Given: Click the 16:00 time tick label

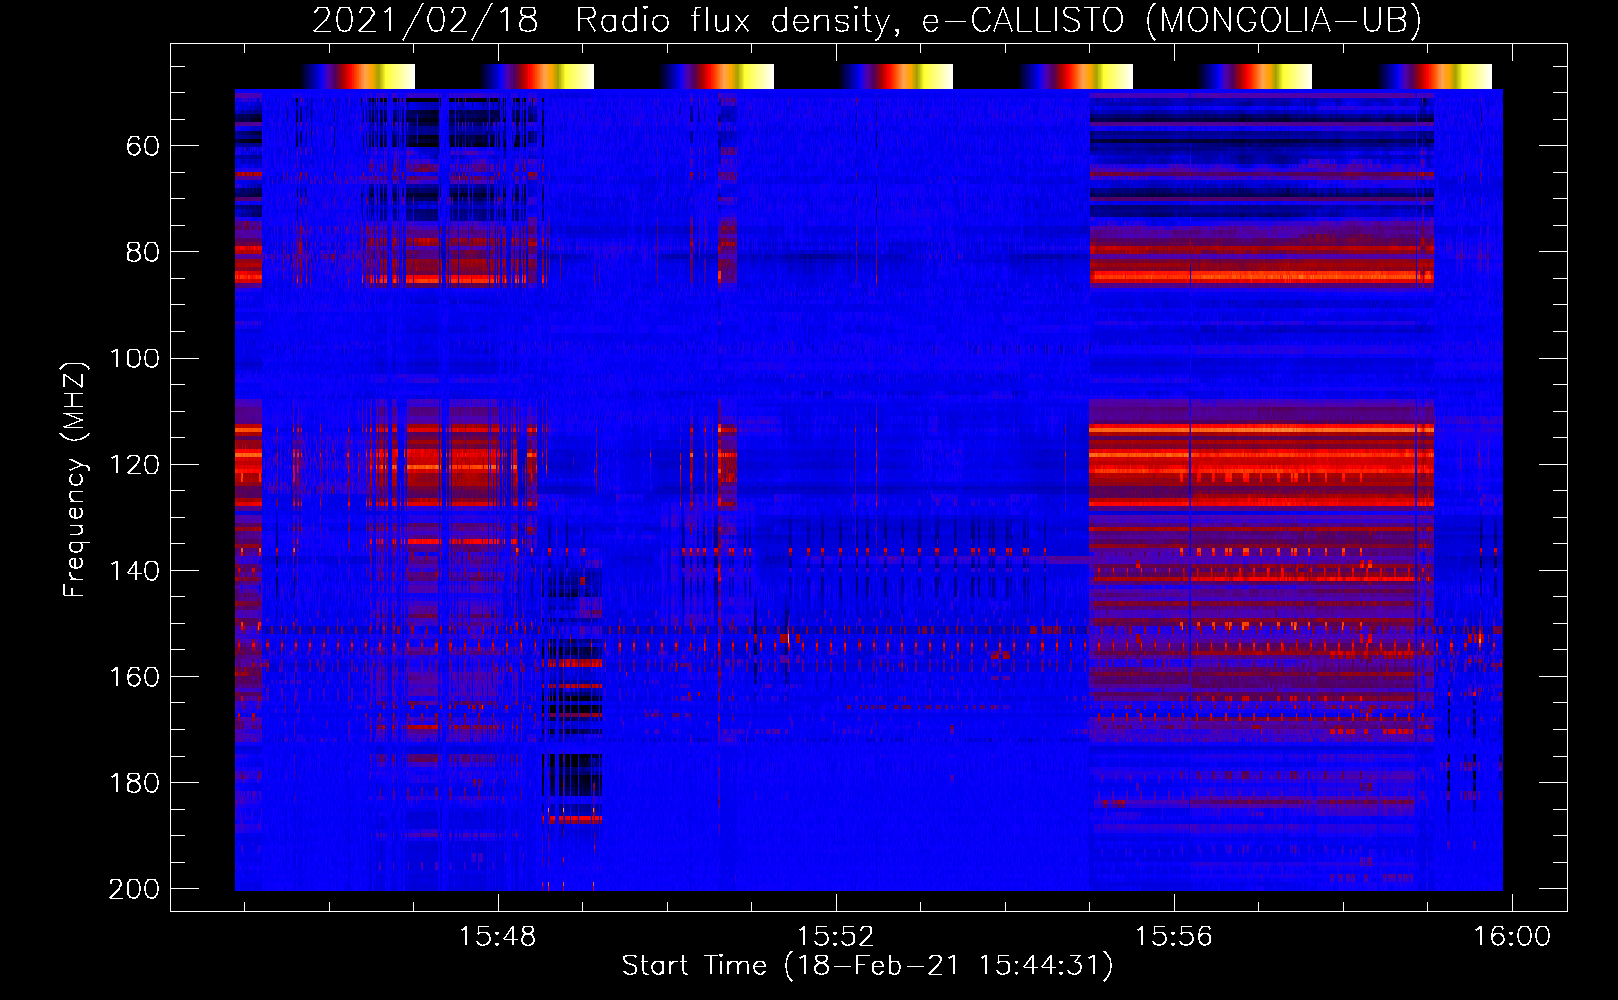Looking at the screenshot, I should click(x=1511, y=937).
